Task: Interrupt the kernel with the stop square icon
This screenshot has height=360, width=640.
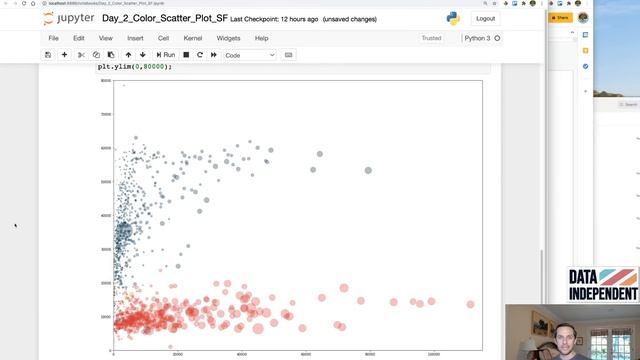Action: click(186, 55)
